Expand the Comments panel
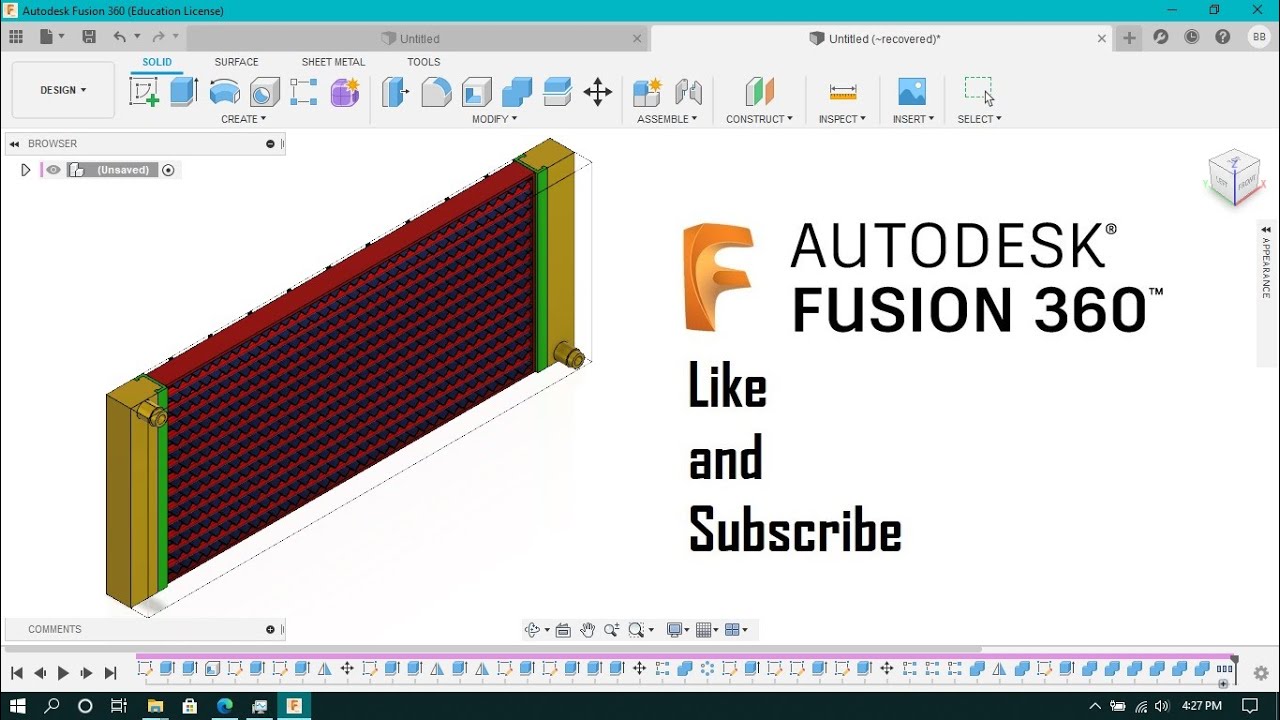1280x720 pixels. (270, 629)
